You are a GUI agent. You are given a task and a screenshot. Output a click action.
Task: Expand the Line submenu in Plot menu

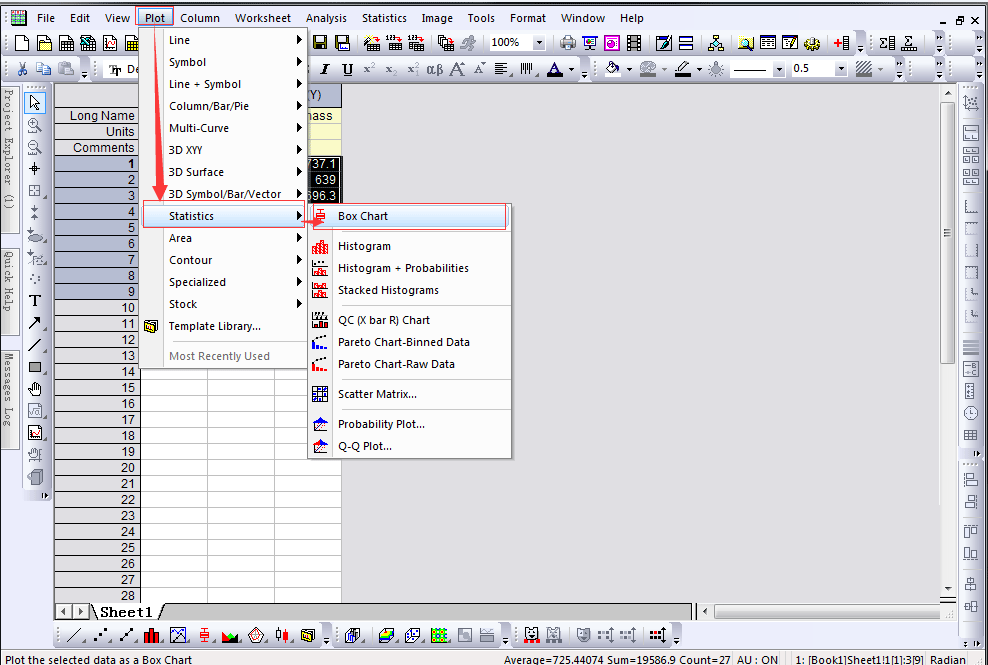[224, 40]
